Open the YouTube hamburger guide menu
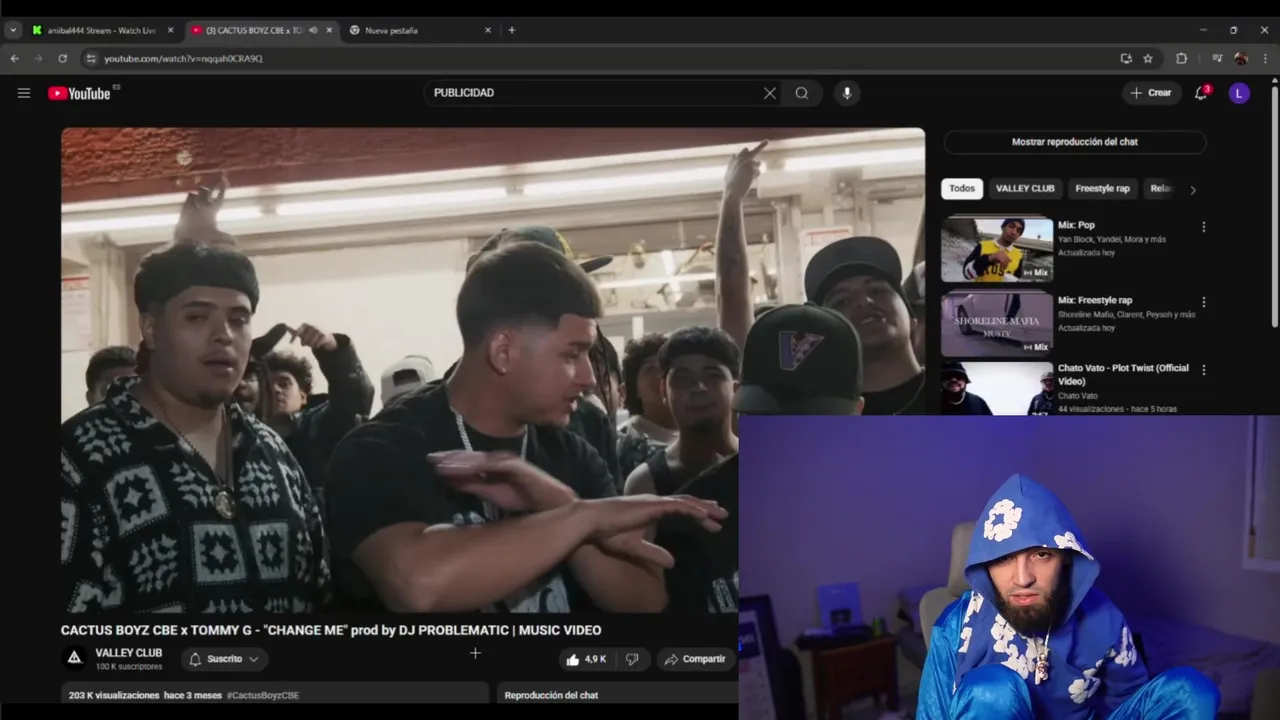Viewport: 1280px width, 720px height. click(x=24, y=93)
